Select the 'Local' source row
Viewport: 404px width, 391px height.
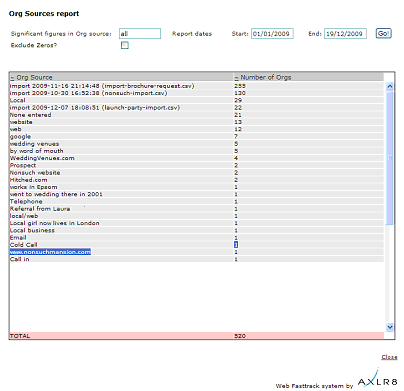click(x=197, y=100)
